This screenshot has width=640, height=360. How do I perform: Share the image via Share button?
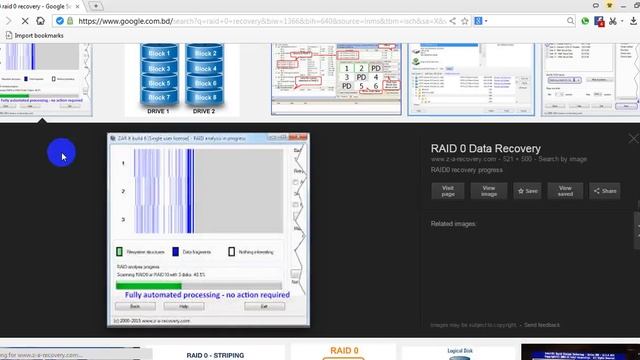pyautogui.click(x=605, y=191)
